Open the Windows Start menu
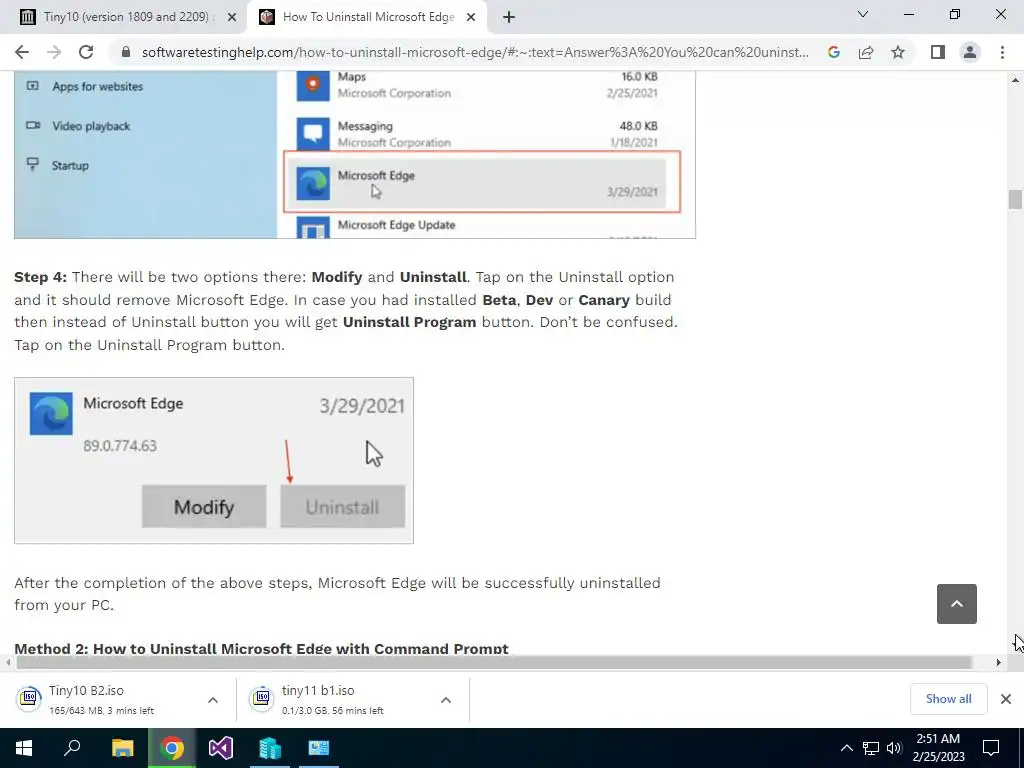Image resolution: width=1024 pixels, height=768 pixels. coord(24,748)
